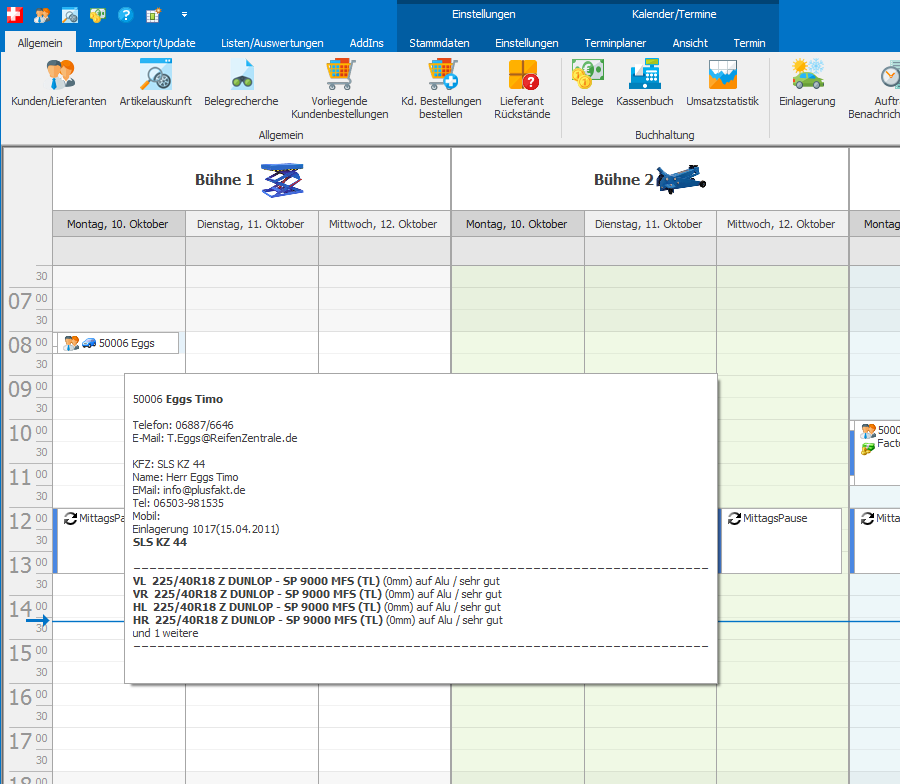Create new appointment via quick access calendar icon
Viewport: 900px width, 784px height.
point(153,15)
